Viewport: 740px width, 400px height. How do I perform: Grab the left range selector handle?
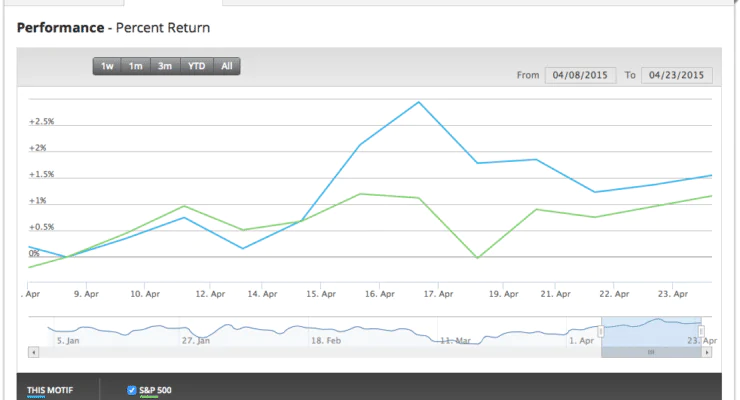[x=601, y=331]
